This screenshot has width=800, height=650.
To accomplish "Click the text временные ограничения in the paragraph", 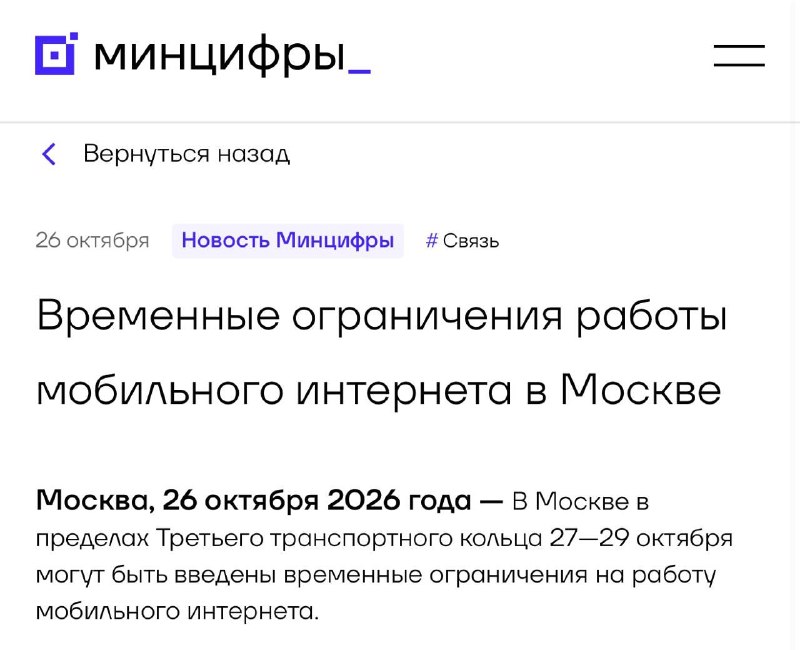I will coord(436,576).
